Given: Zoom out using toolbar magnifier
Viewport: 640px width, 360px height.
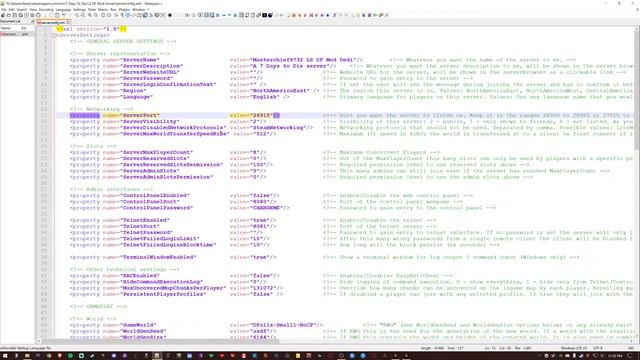Looking at the screenshot, I should [x=96, y=15].
